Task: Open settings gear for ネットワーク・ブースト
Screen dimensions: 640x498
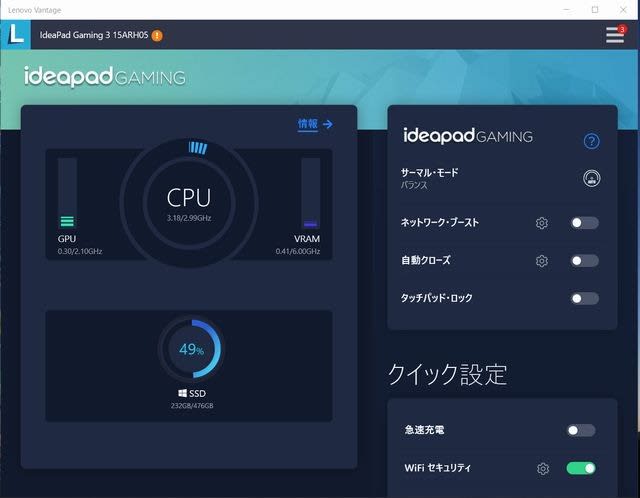Action: tap(542, 223)
